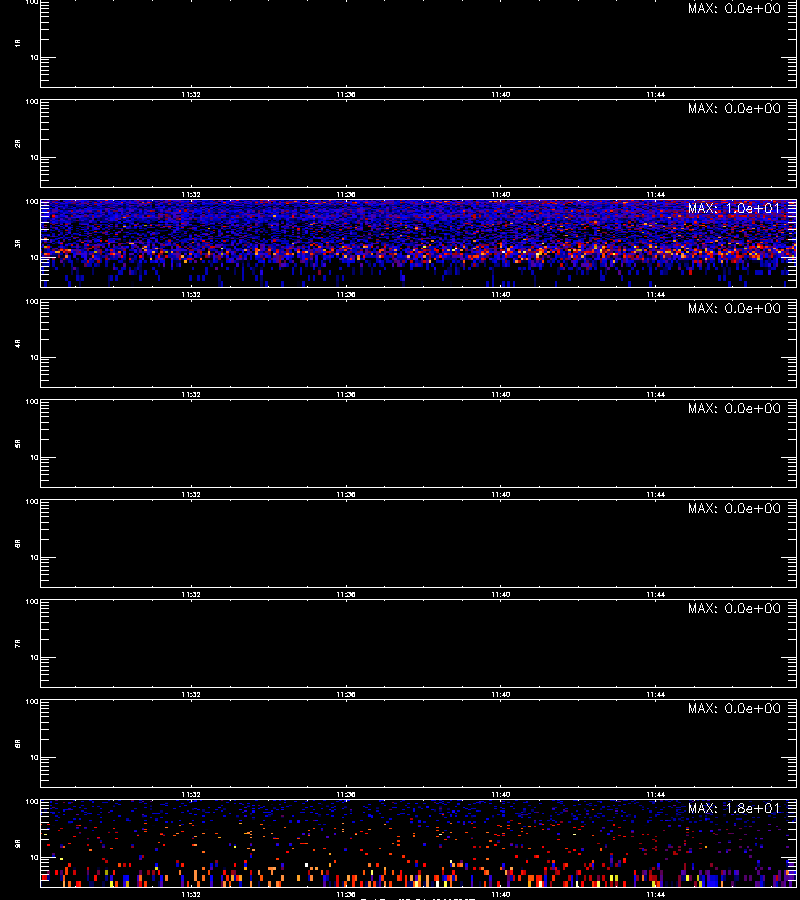Screen dimensions: 800x900
Task: Click the 11:32 time label under panel 9R
Action: [x=191, y=894]
